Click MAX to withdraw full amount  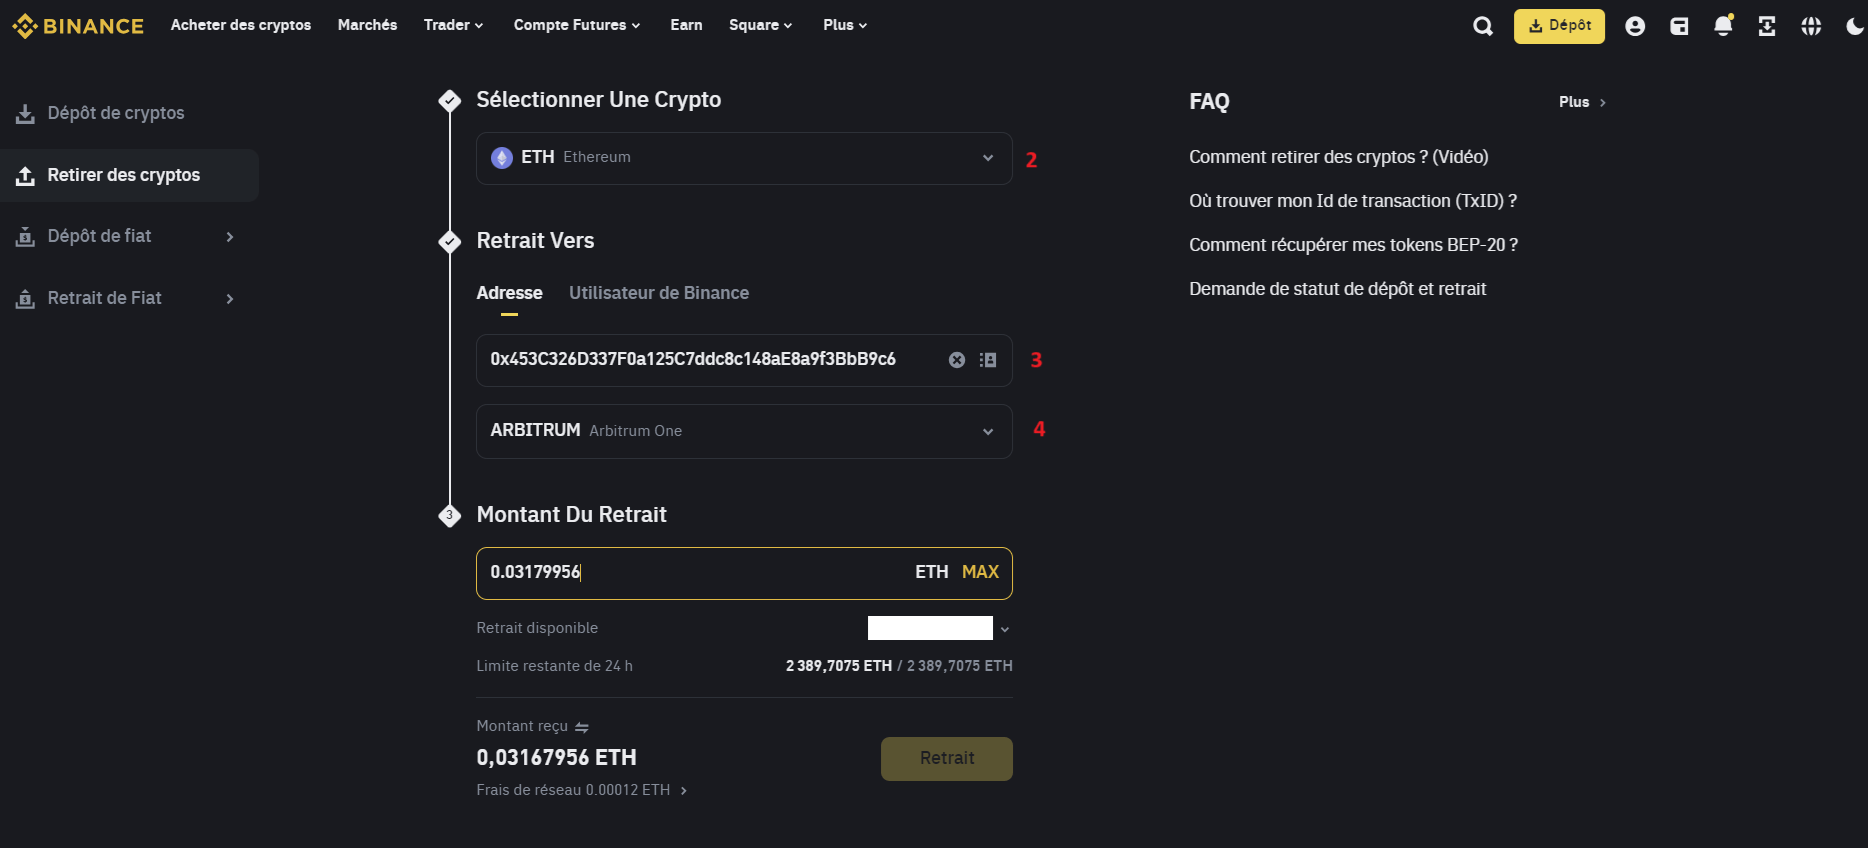click(x=980, y=572)
